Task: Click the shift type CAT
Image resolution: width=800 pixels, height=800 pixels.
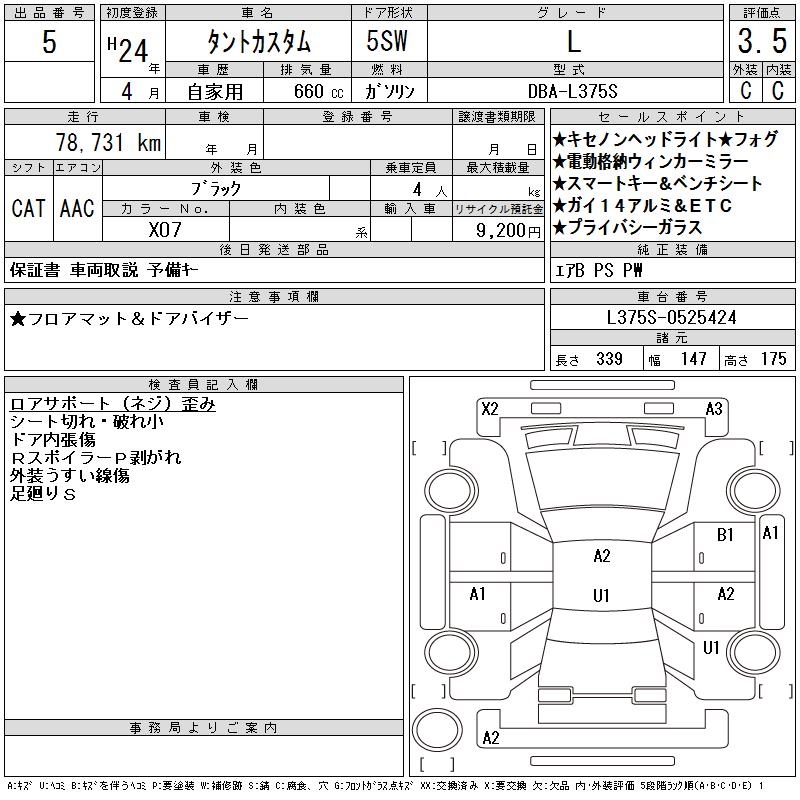Action: pyautogui.click(x=29, y=209)
